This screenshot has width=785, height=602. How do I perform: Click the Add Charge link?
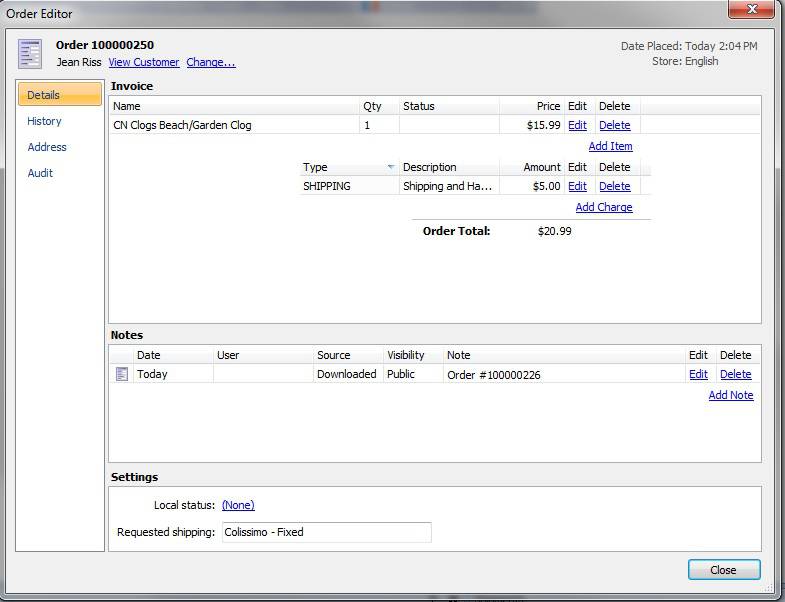coord(604,207)
